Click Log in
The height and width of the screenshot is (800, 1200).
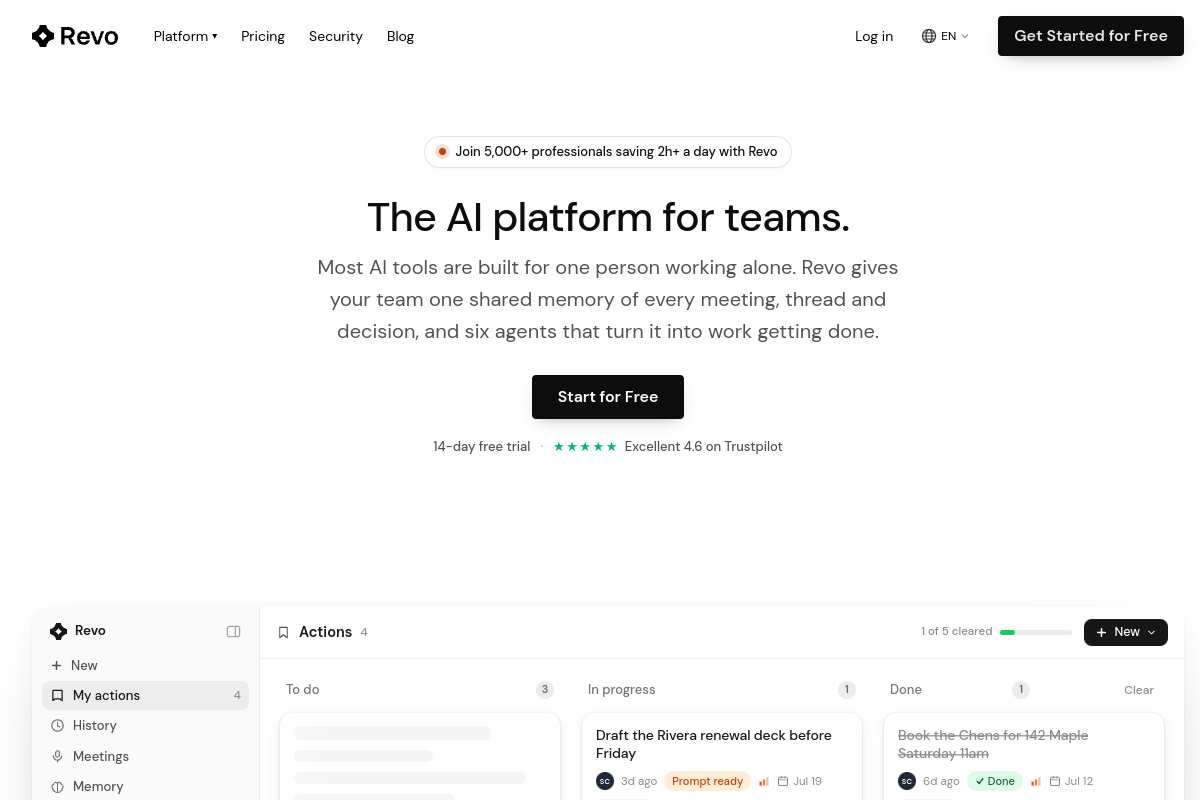pos(874,36)
